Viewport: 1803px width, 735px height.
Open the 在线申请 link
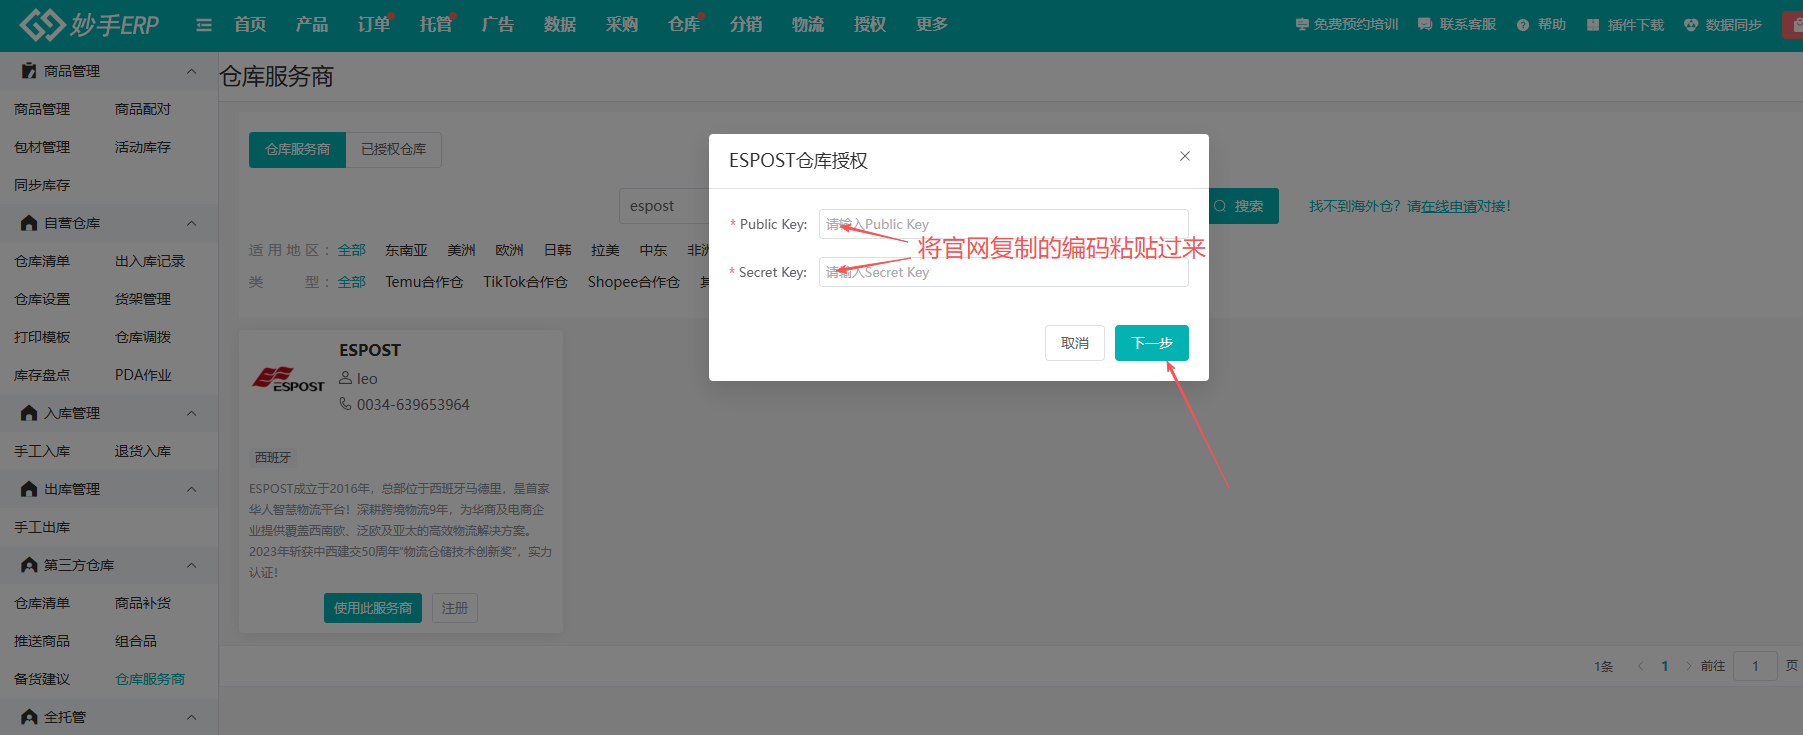click(x=1449, y=206)
